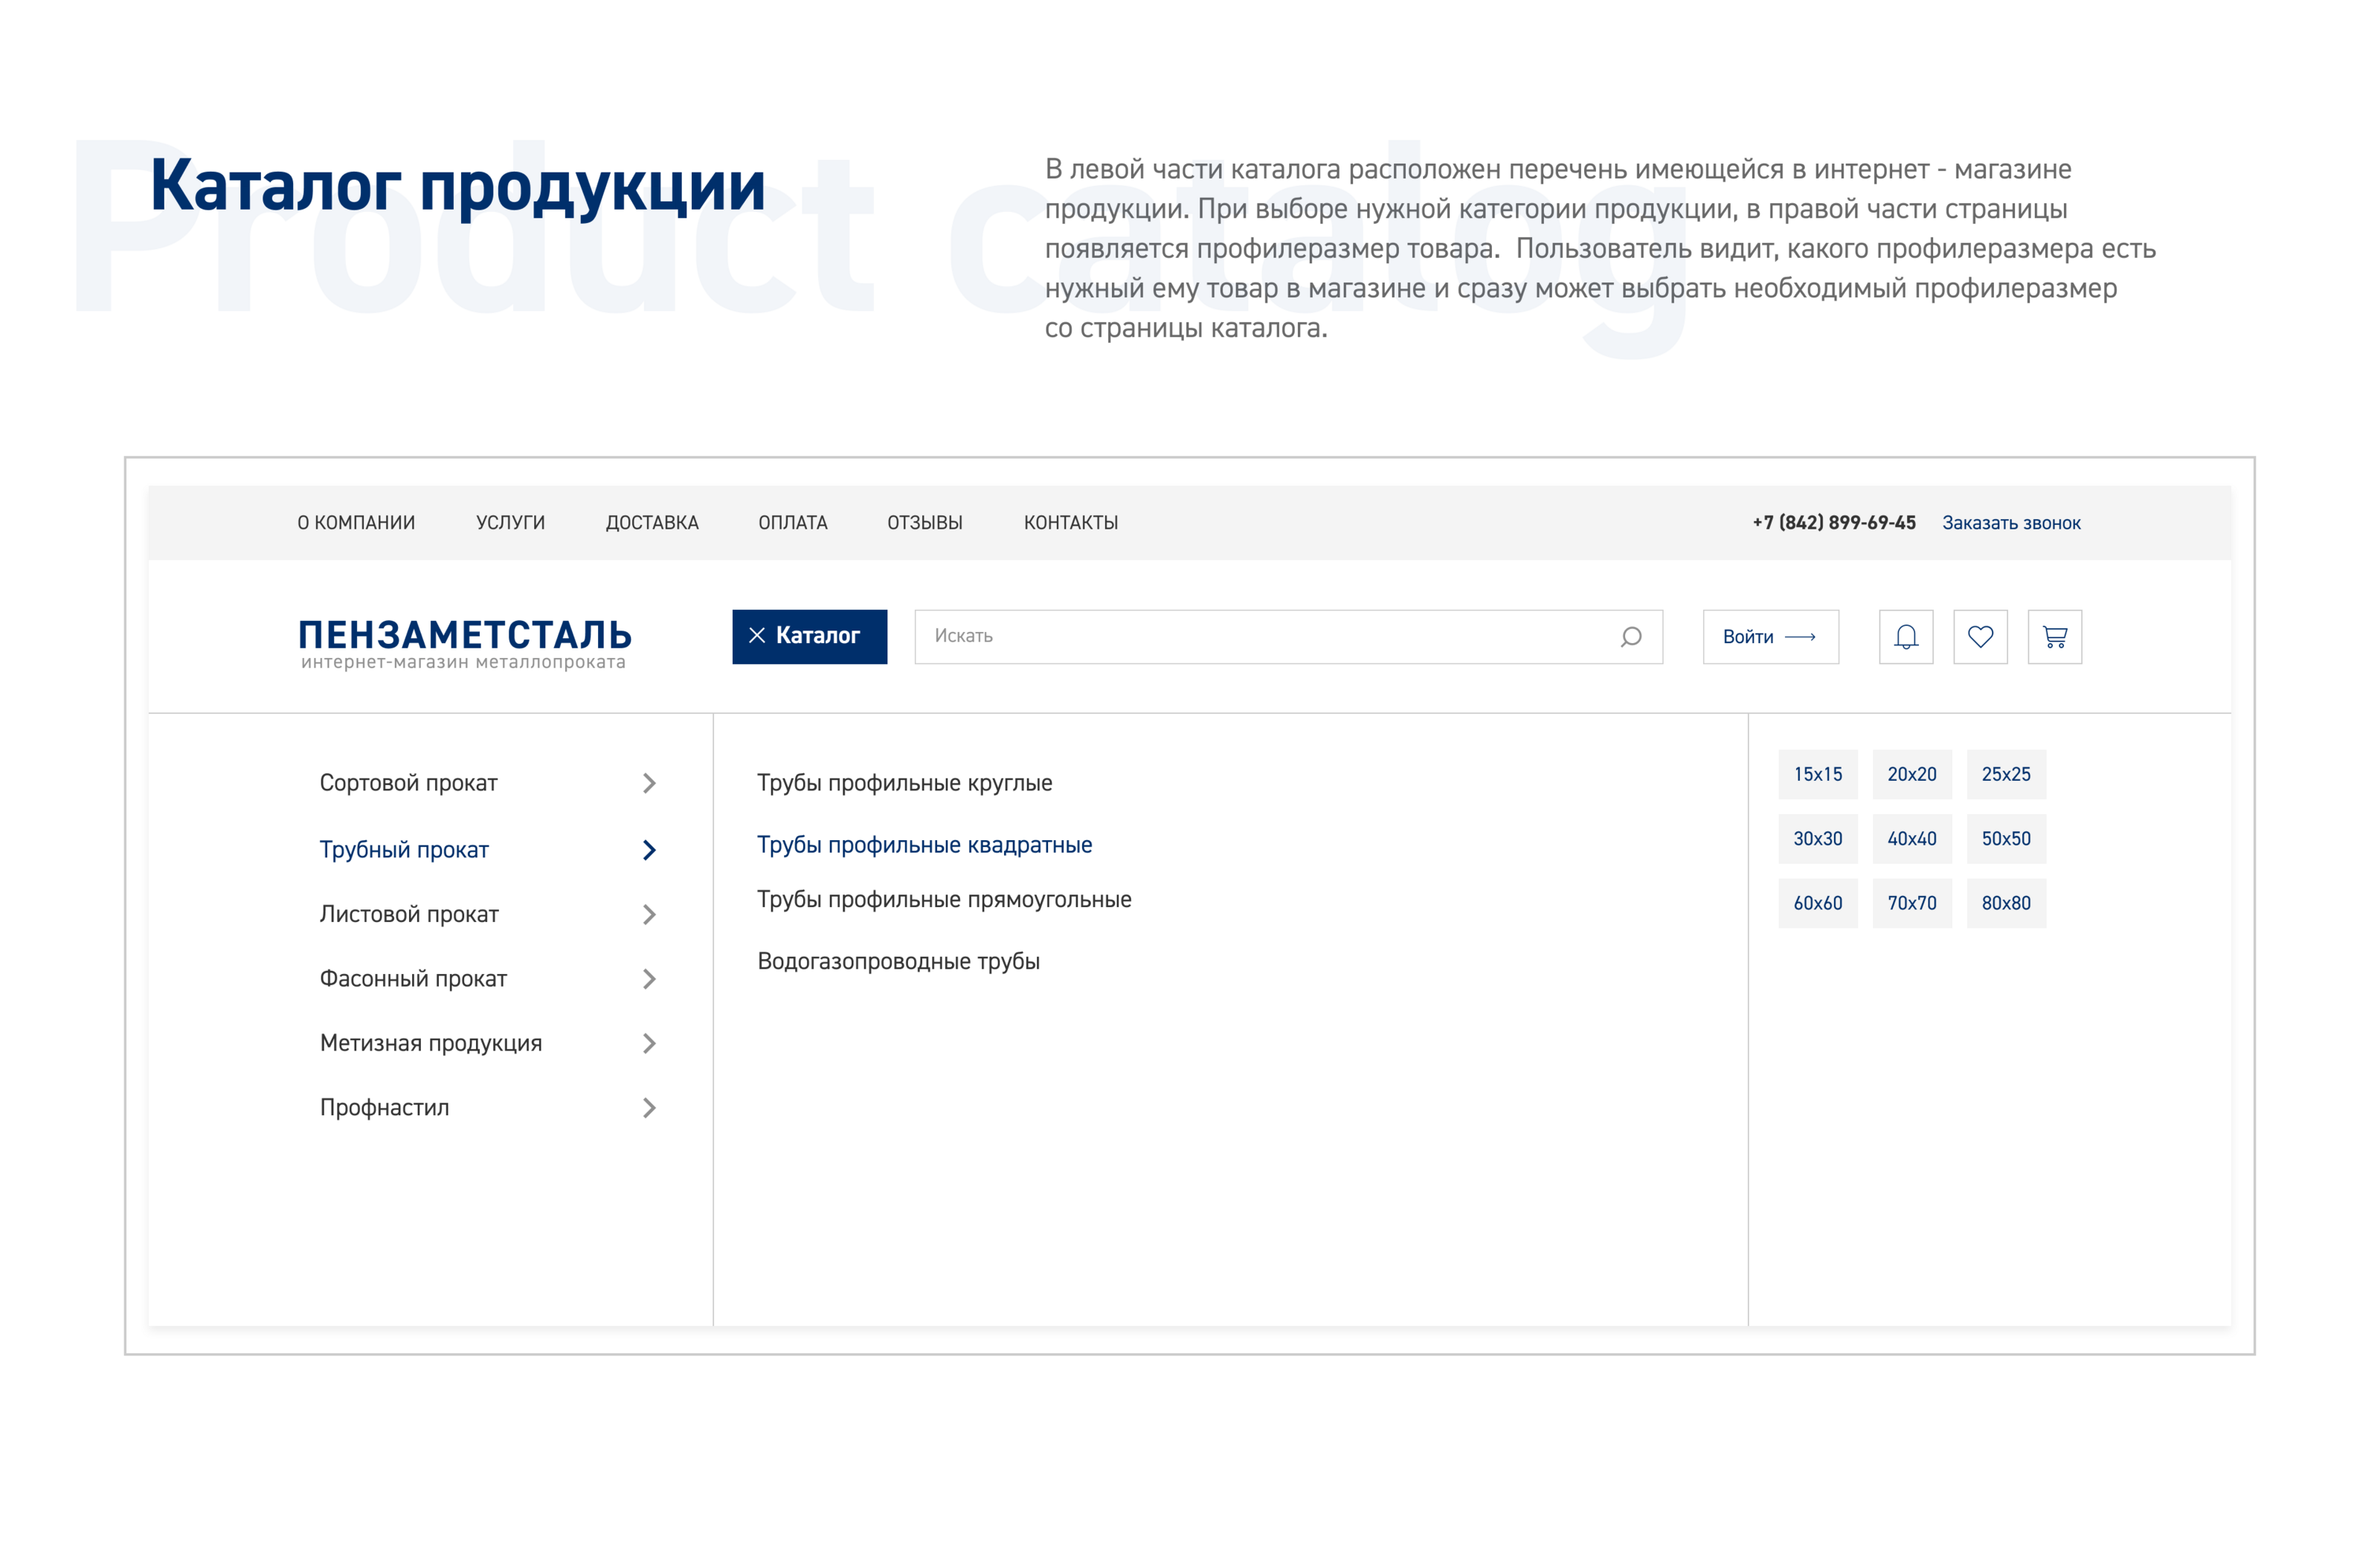The height and width of the screenshot is (1554, 2380).
Task: Close catalog with the X Каталог button
Action: (809, 636)
